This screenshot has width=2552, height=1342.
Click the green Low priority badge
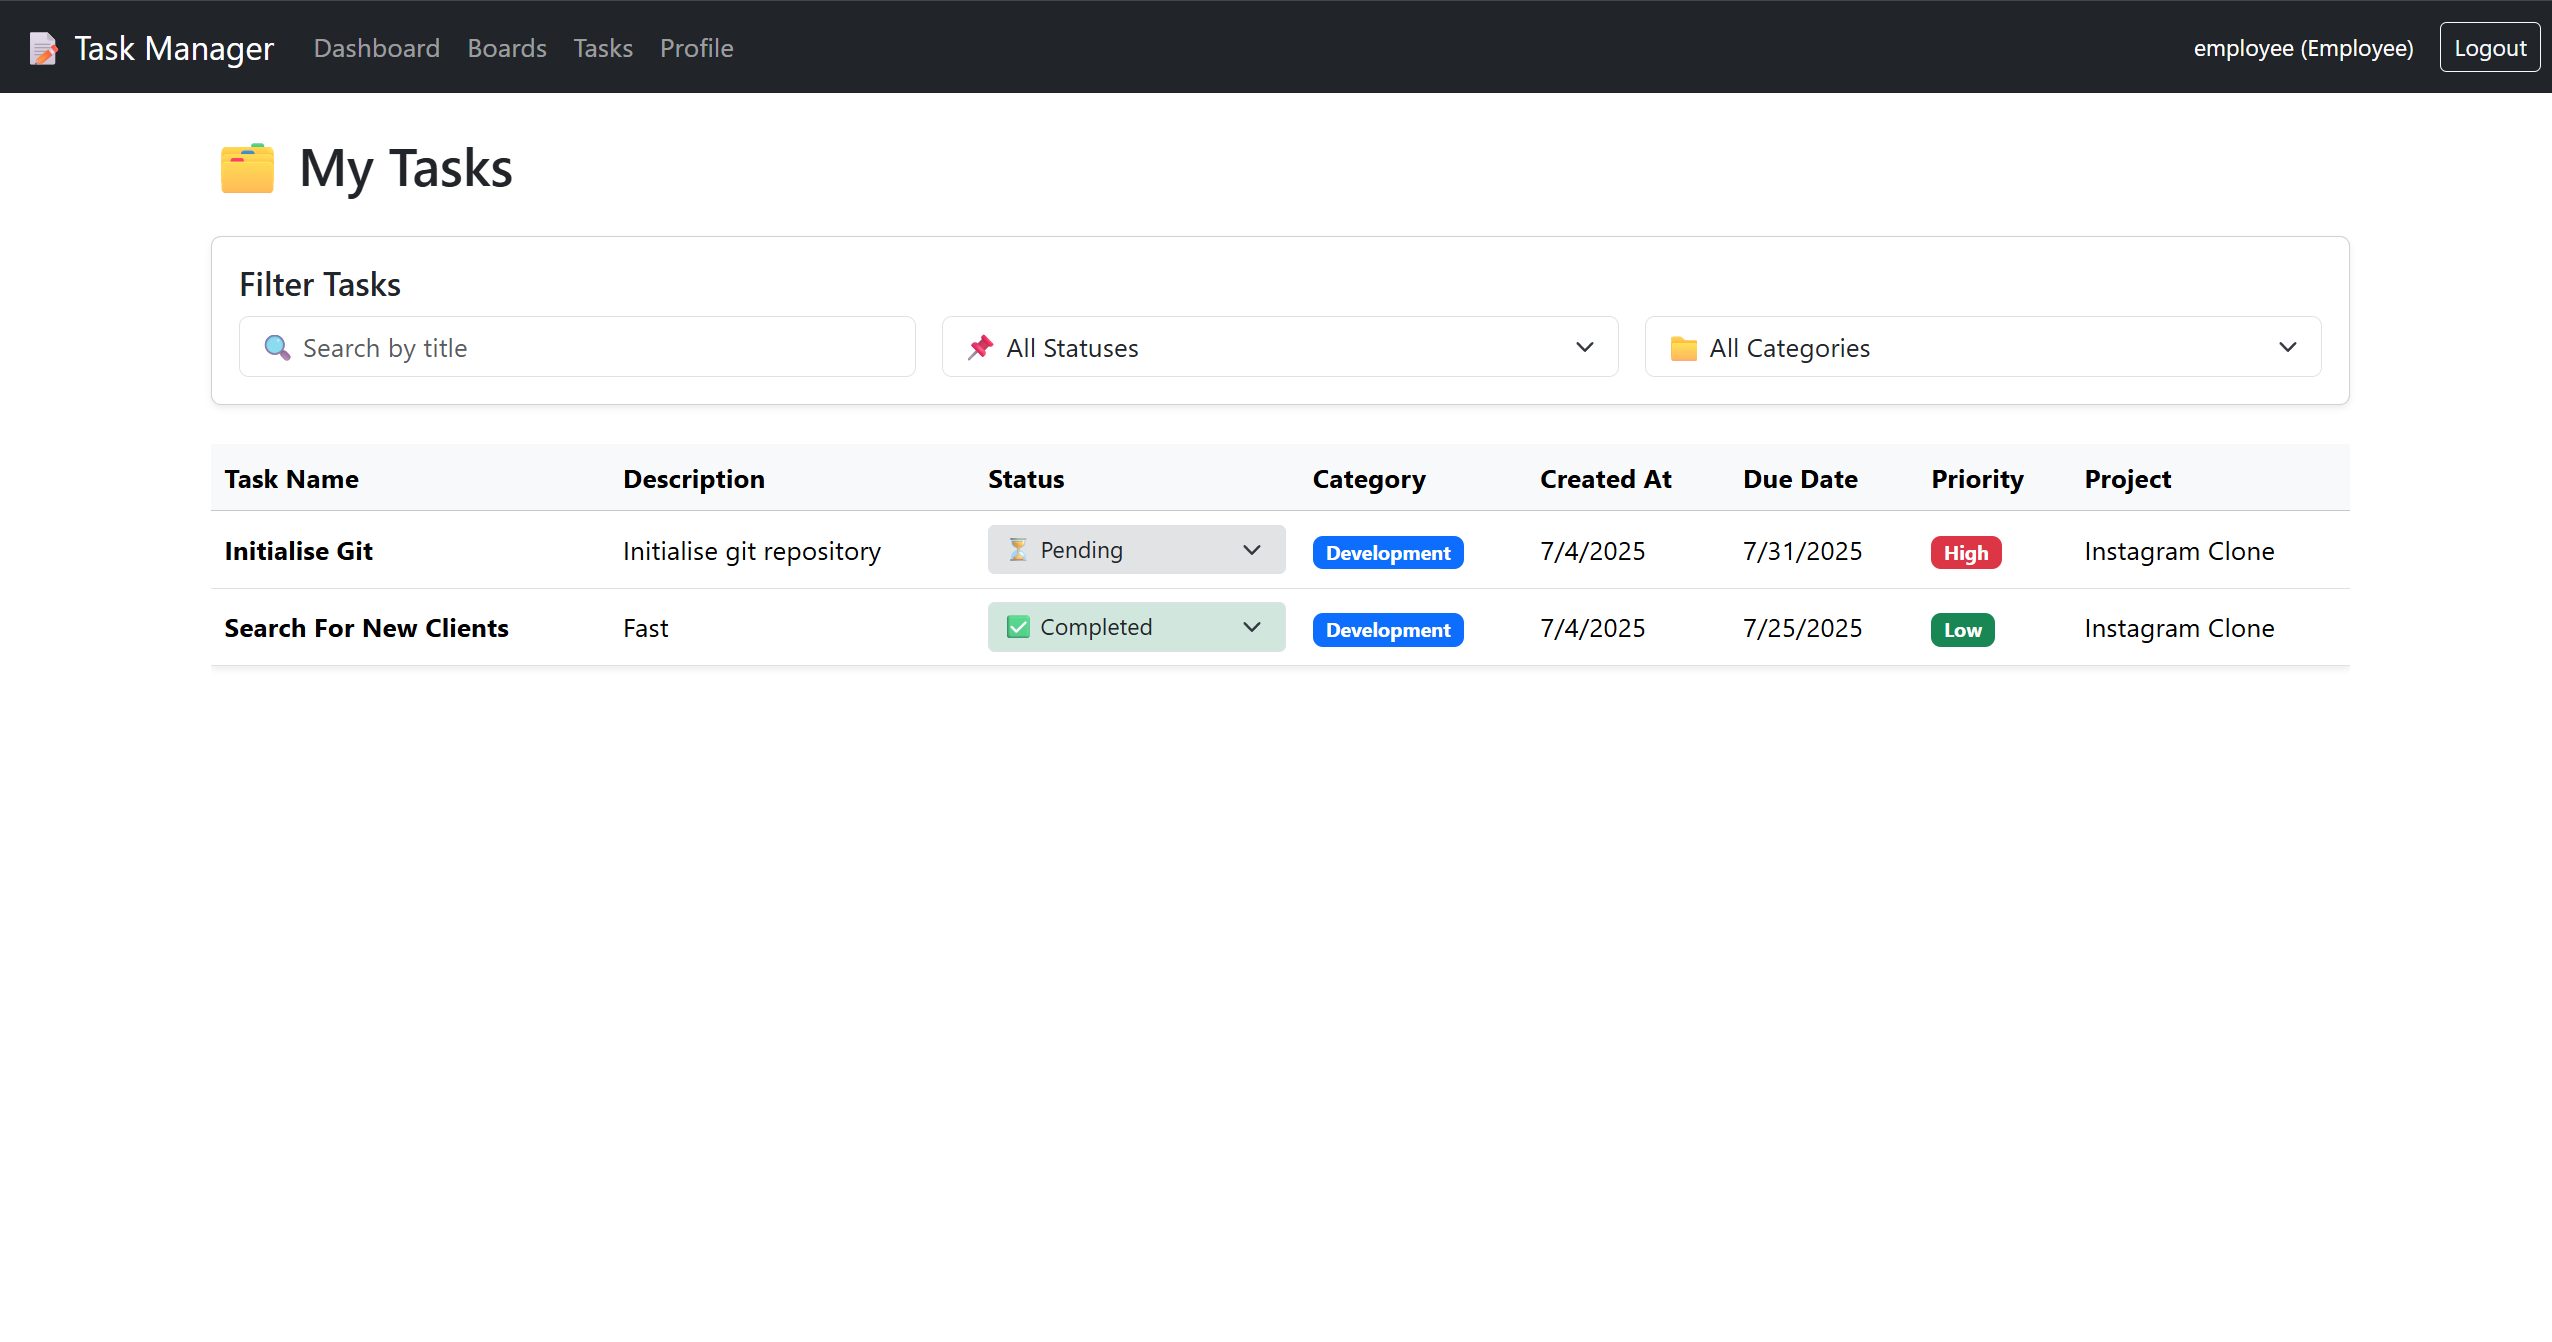1961,630
